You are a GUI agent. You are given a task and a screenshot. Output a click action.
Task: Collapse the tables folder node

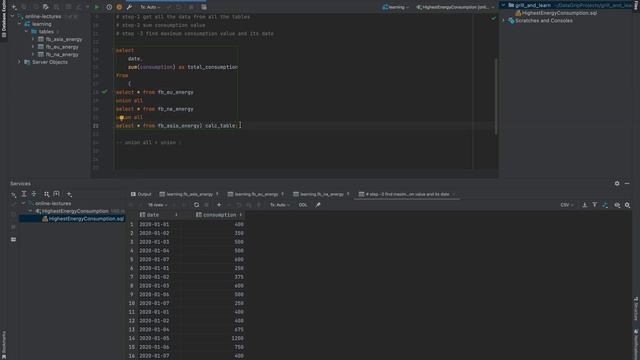point(27,31)
